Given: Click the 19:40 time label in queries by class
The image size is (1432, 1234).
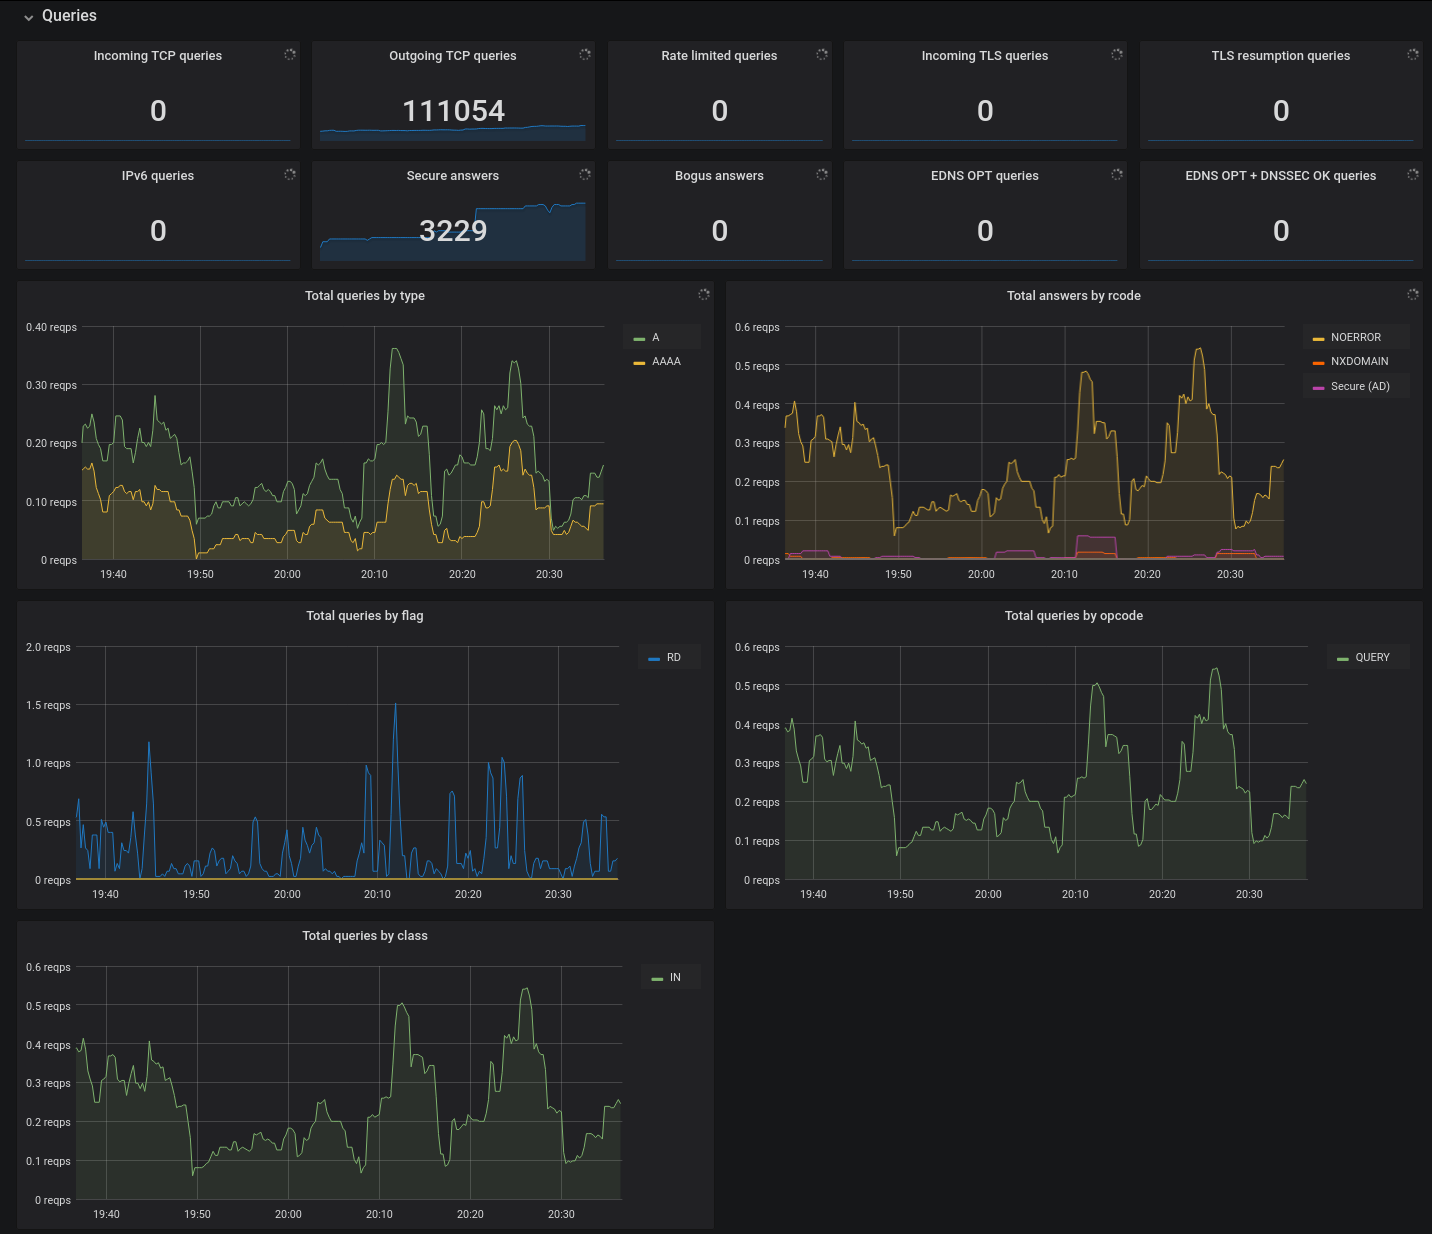Looking at the screenshot, I should 106,1214.
